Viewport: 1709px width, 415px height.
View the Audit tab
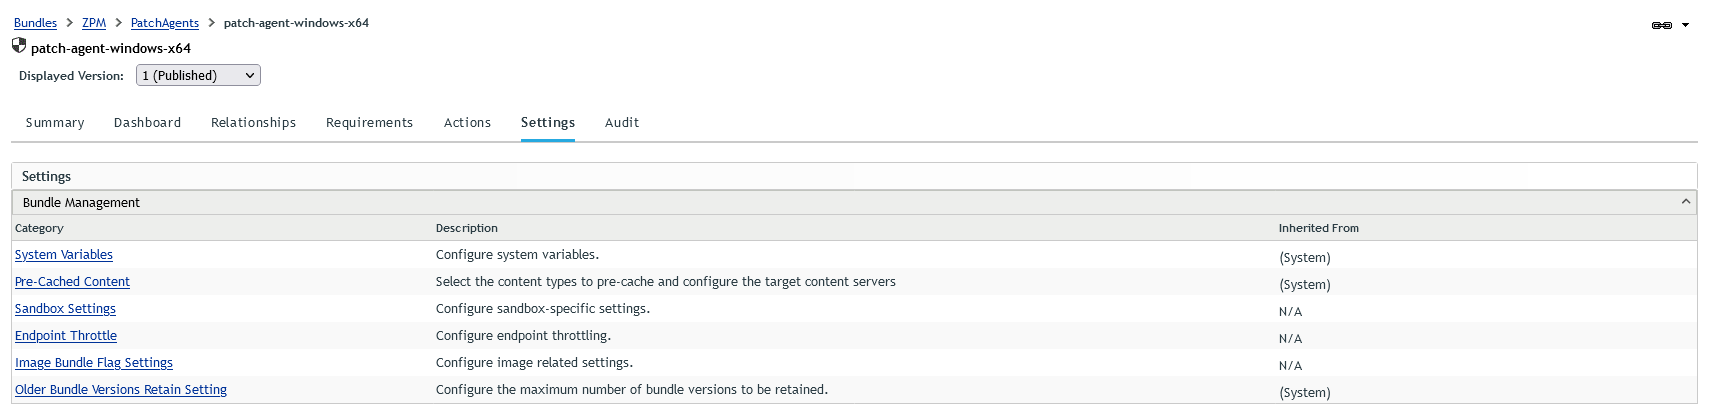coord(621,123)
